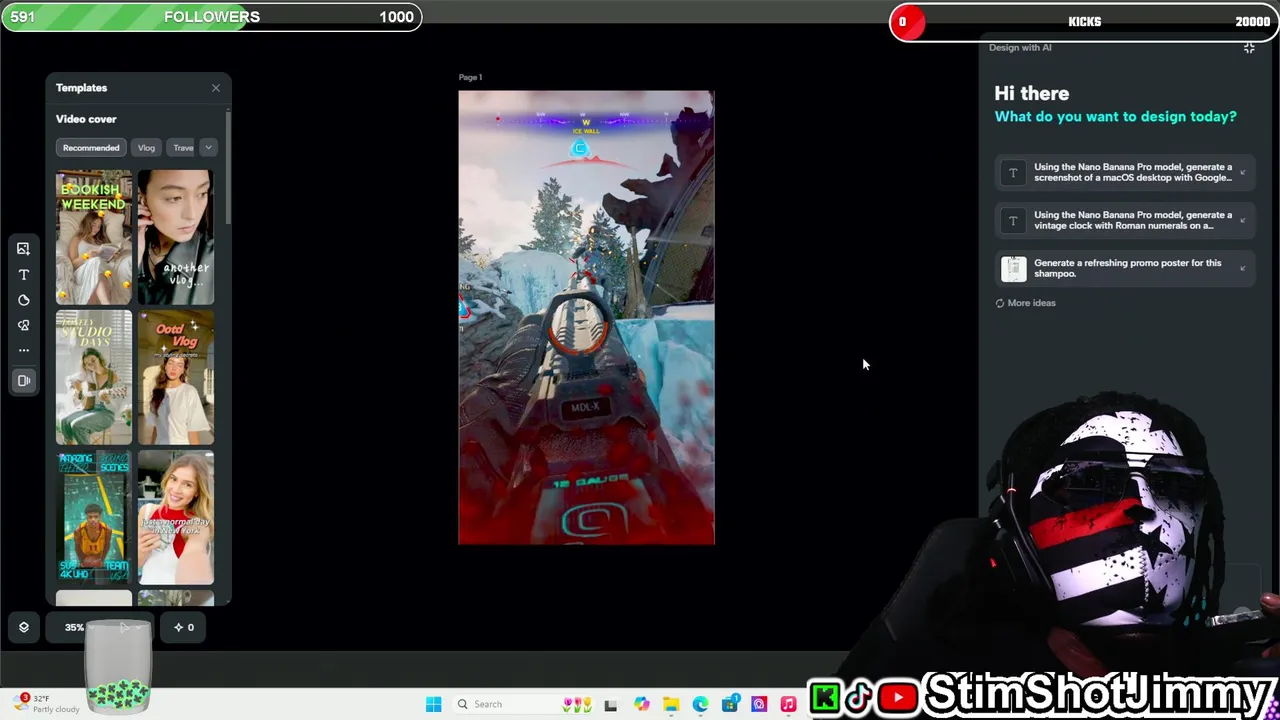Select the Page 1 canvas image

tap(586, 318)
